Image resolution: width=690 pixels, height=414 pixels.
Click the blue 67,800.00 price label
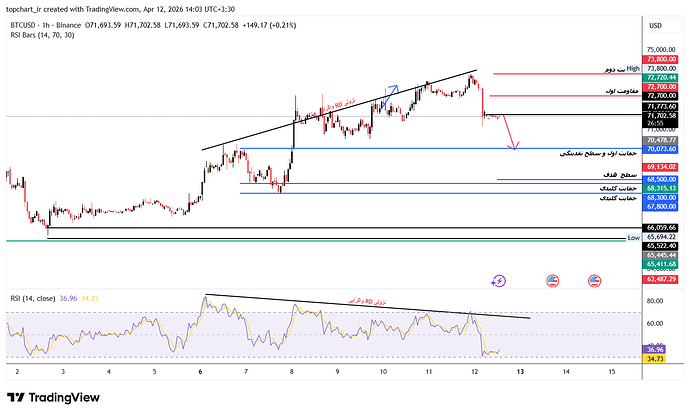pyautogui.click(x=660, y=206)
